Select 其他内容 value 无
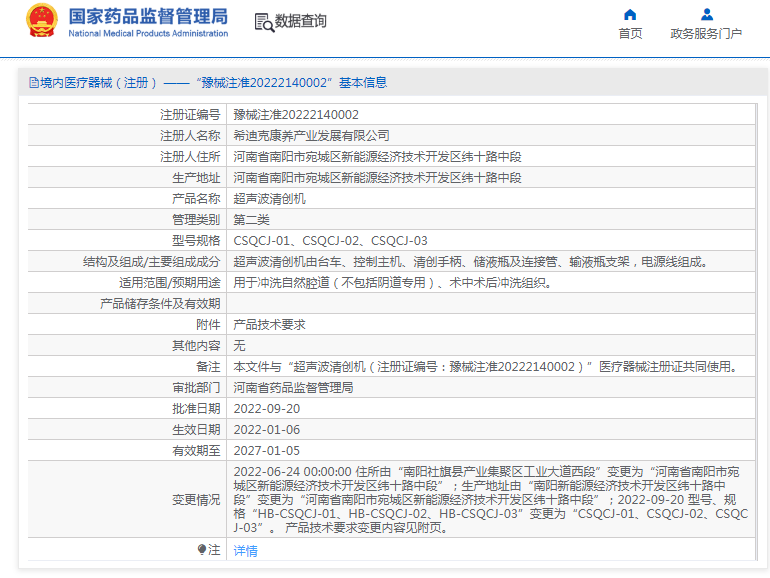 click(x=240, y=346)
